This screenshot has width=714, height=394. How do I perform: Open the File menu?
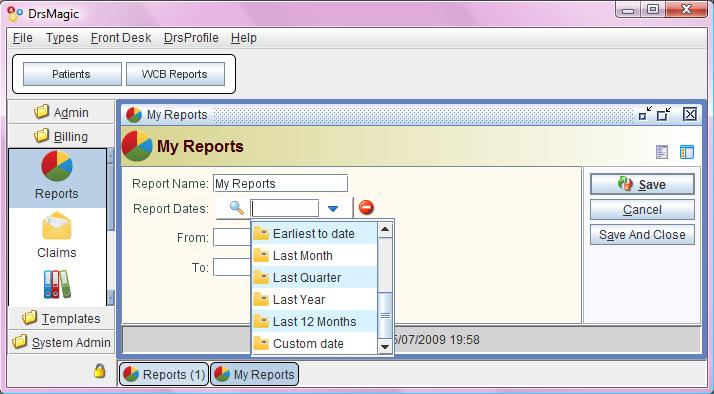coord(23,38)
